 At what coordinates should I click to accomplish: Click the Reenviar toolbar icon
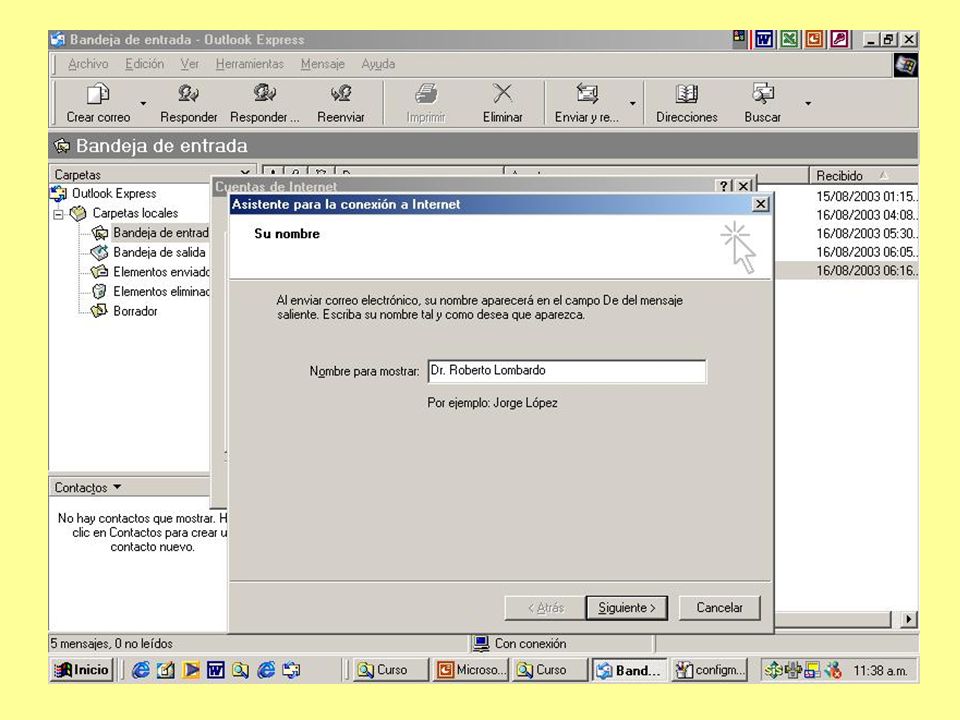click(x=340, y=93)
